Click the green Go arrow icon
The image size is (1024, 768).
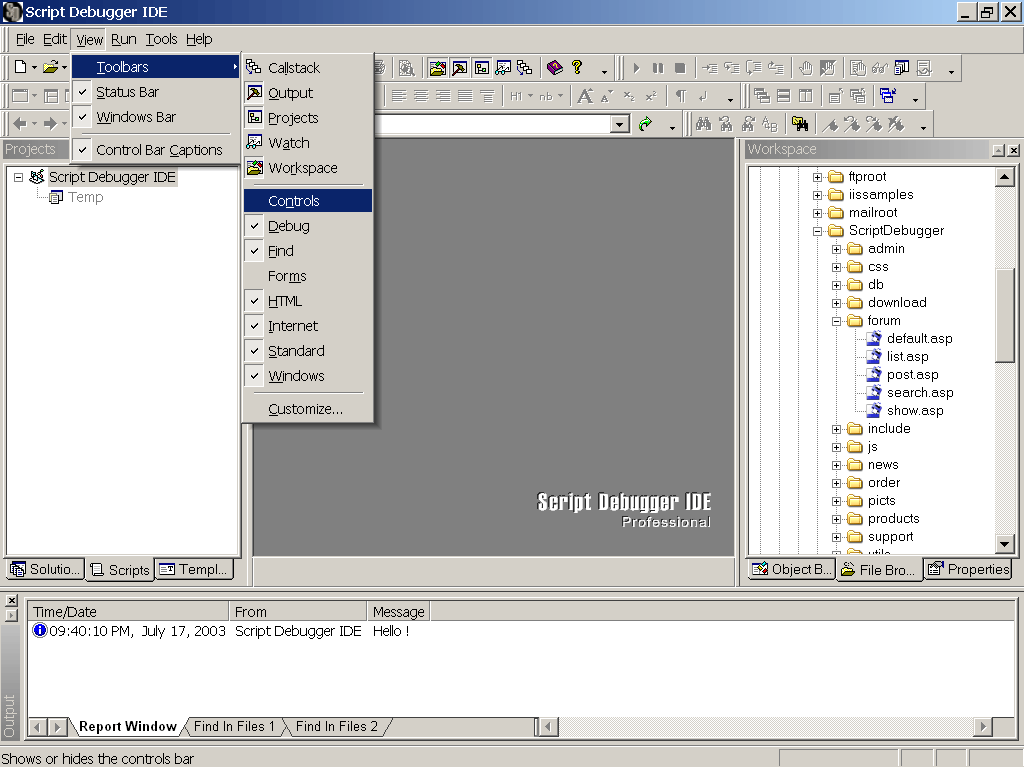(x=645, y=124)
